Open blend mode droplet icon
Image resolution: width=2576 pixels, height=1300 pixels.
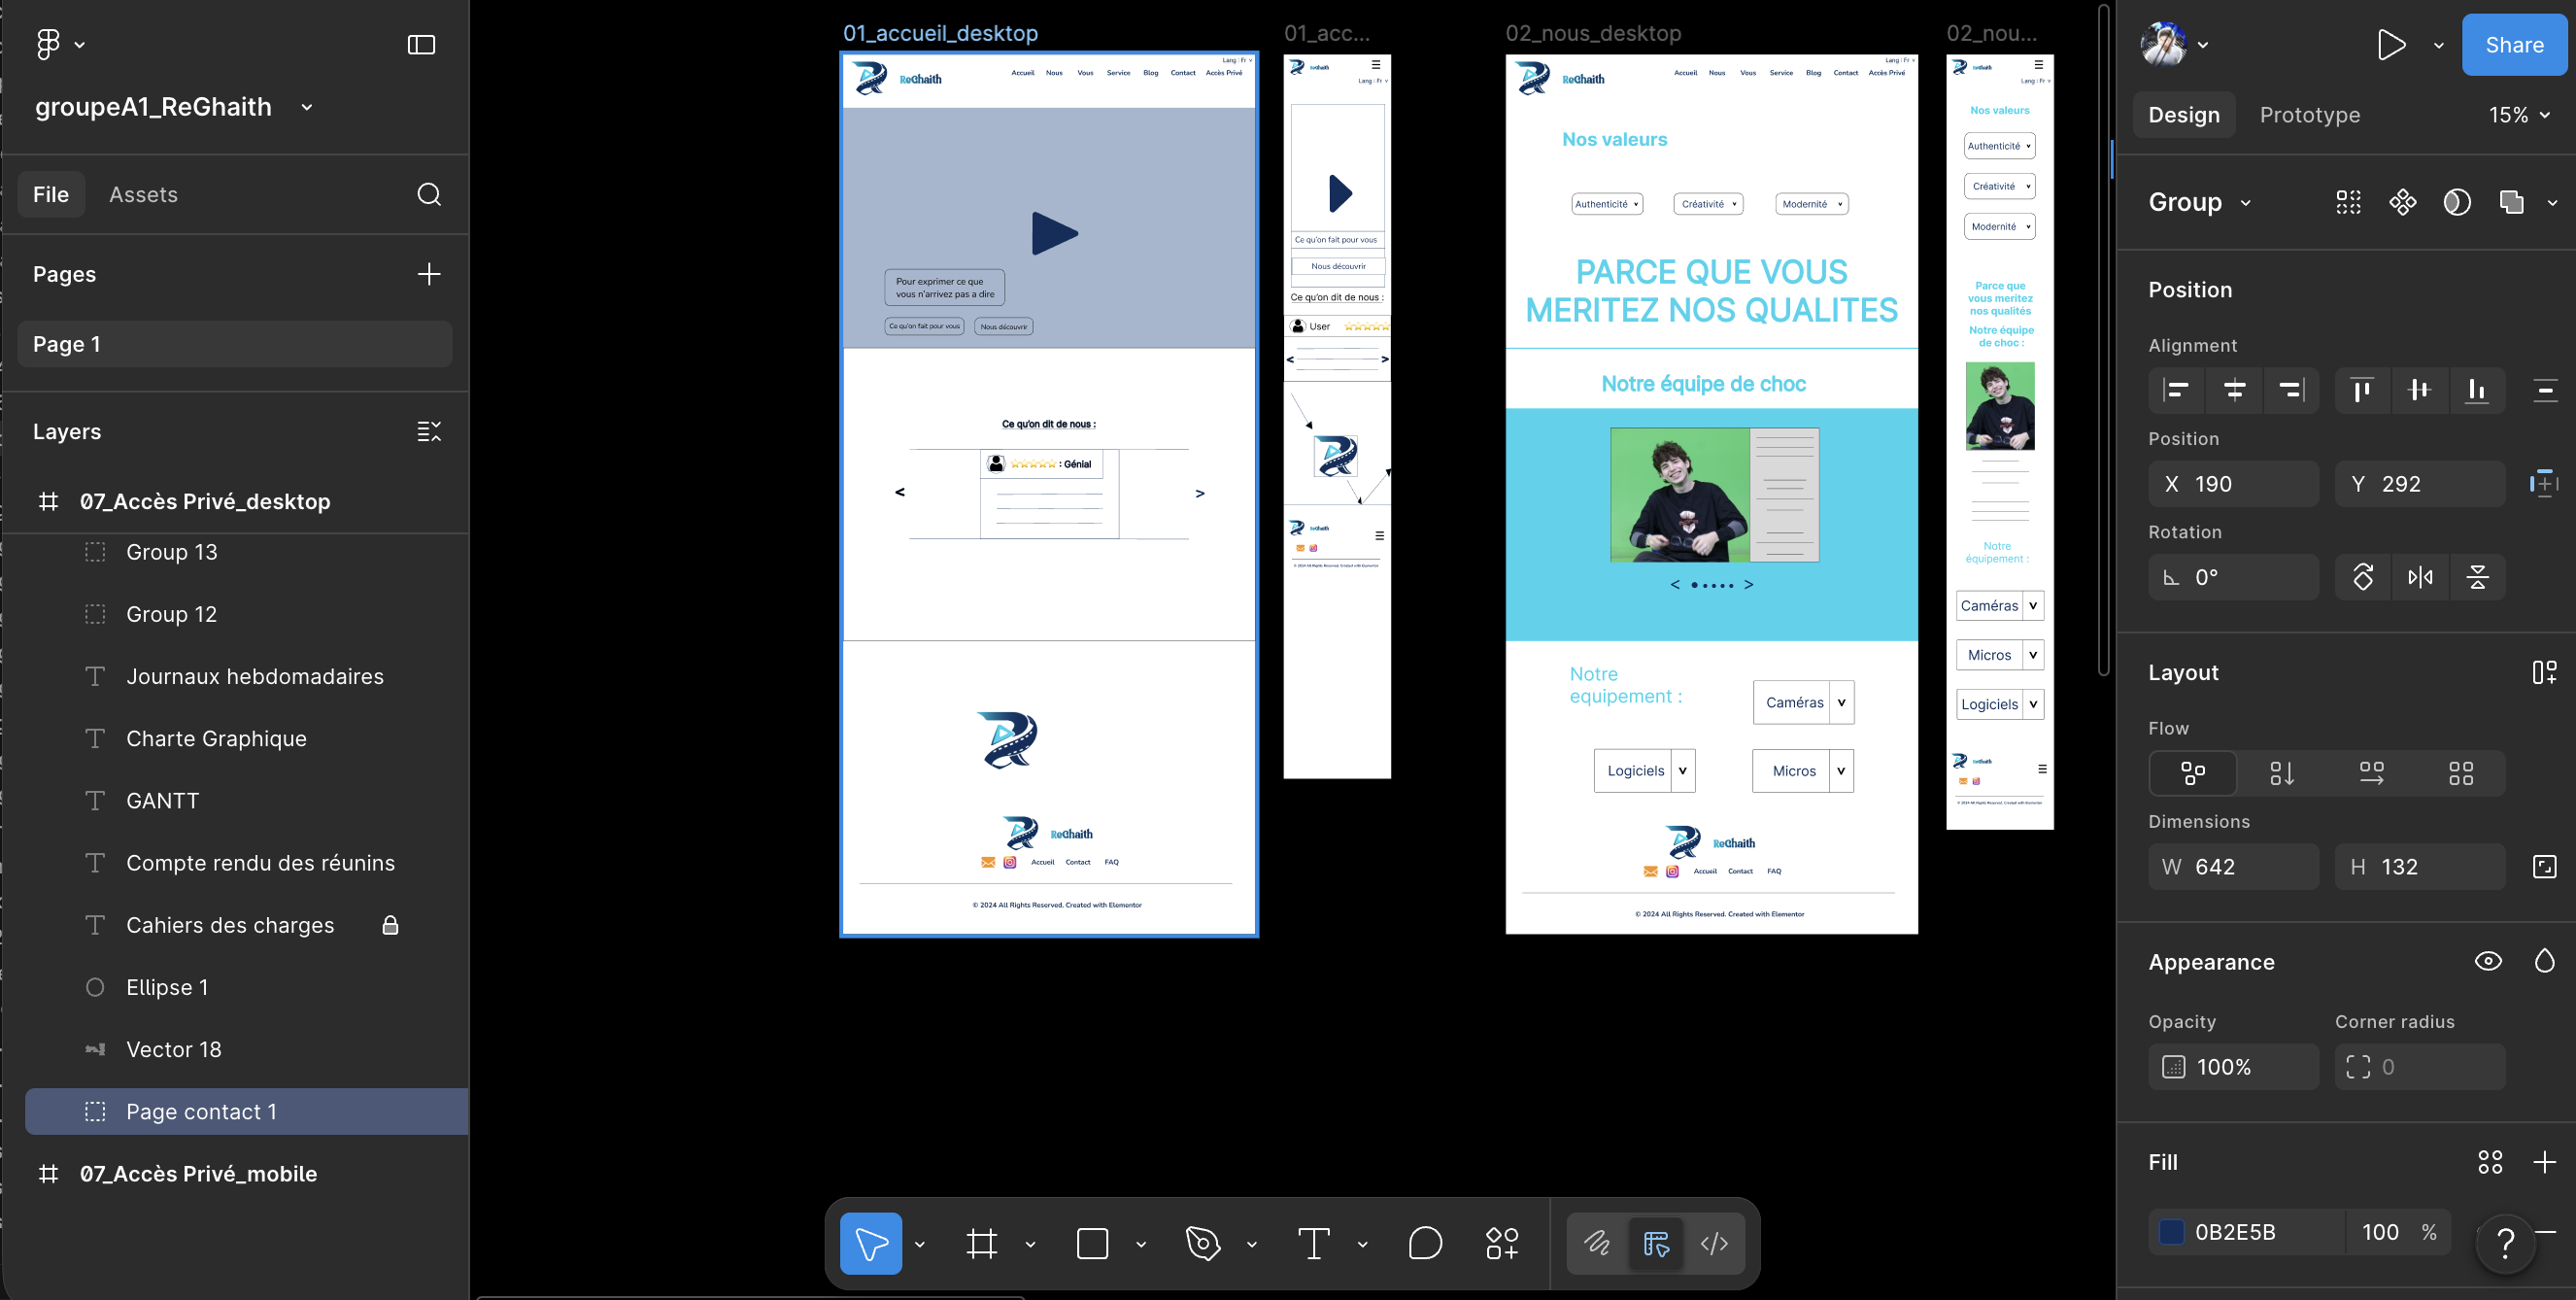pyautogui.click(x=2544, y=961)
